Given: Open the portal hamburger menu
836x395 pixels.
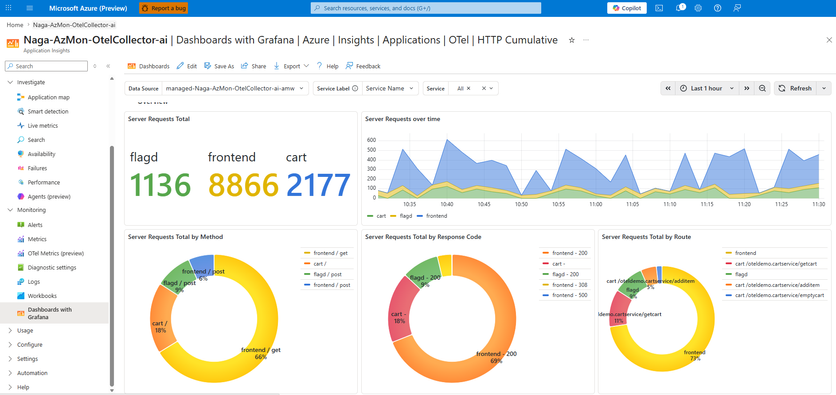Looking at the screenshot, I should coord(29,8).
